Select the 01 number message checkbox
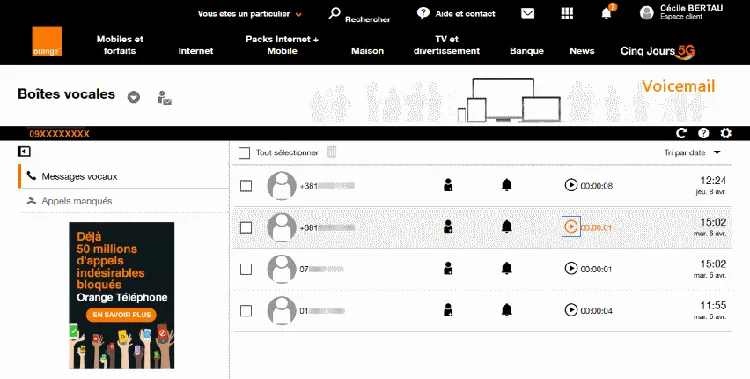This screenshot has height=379, width=750. [x=246, y=311]
